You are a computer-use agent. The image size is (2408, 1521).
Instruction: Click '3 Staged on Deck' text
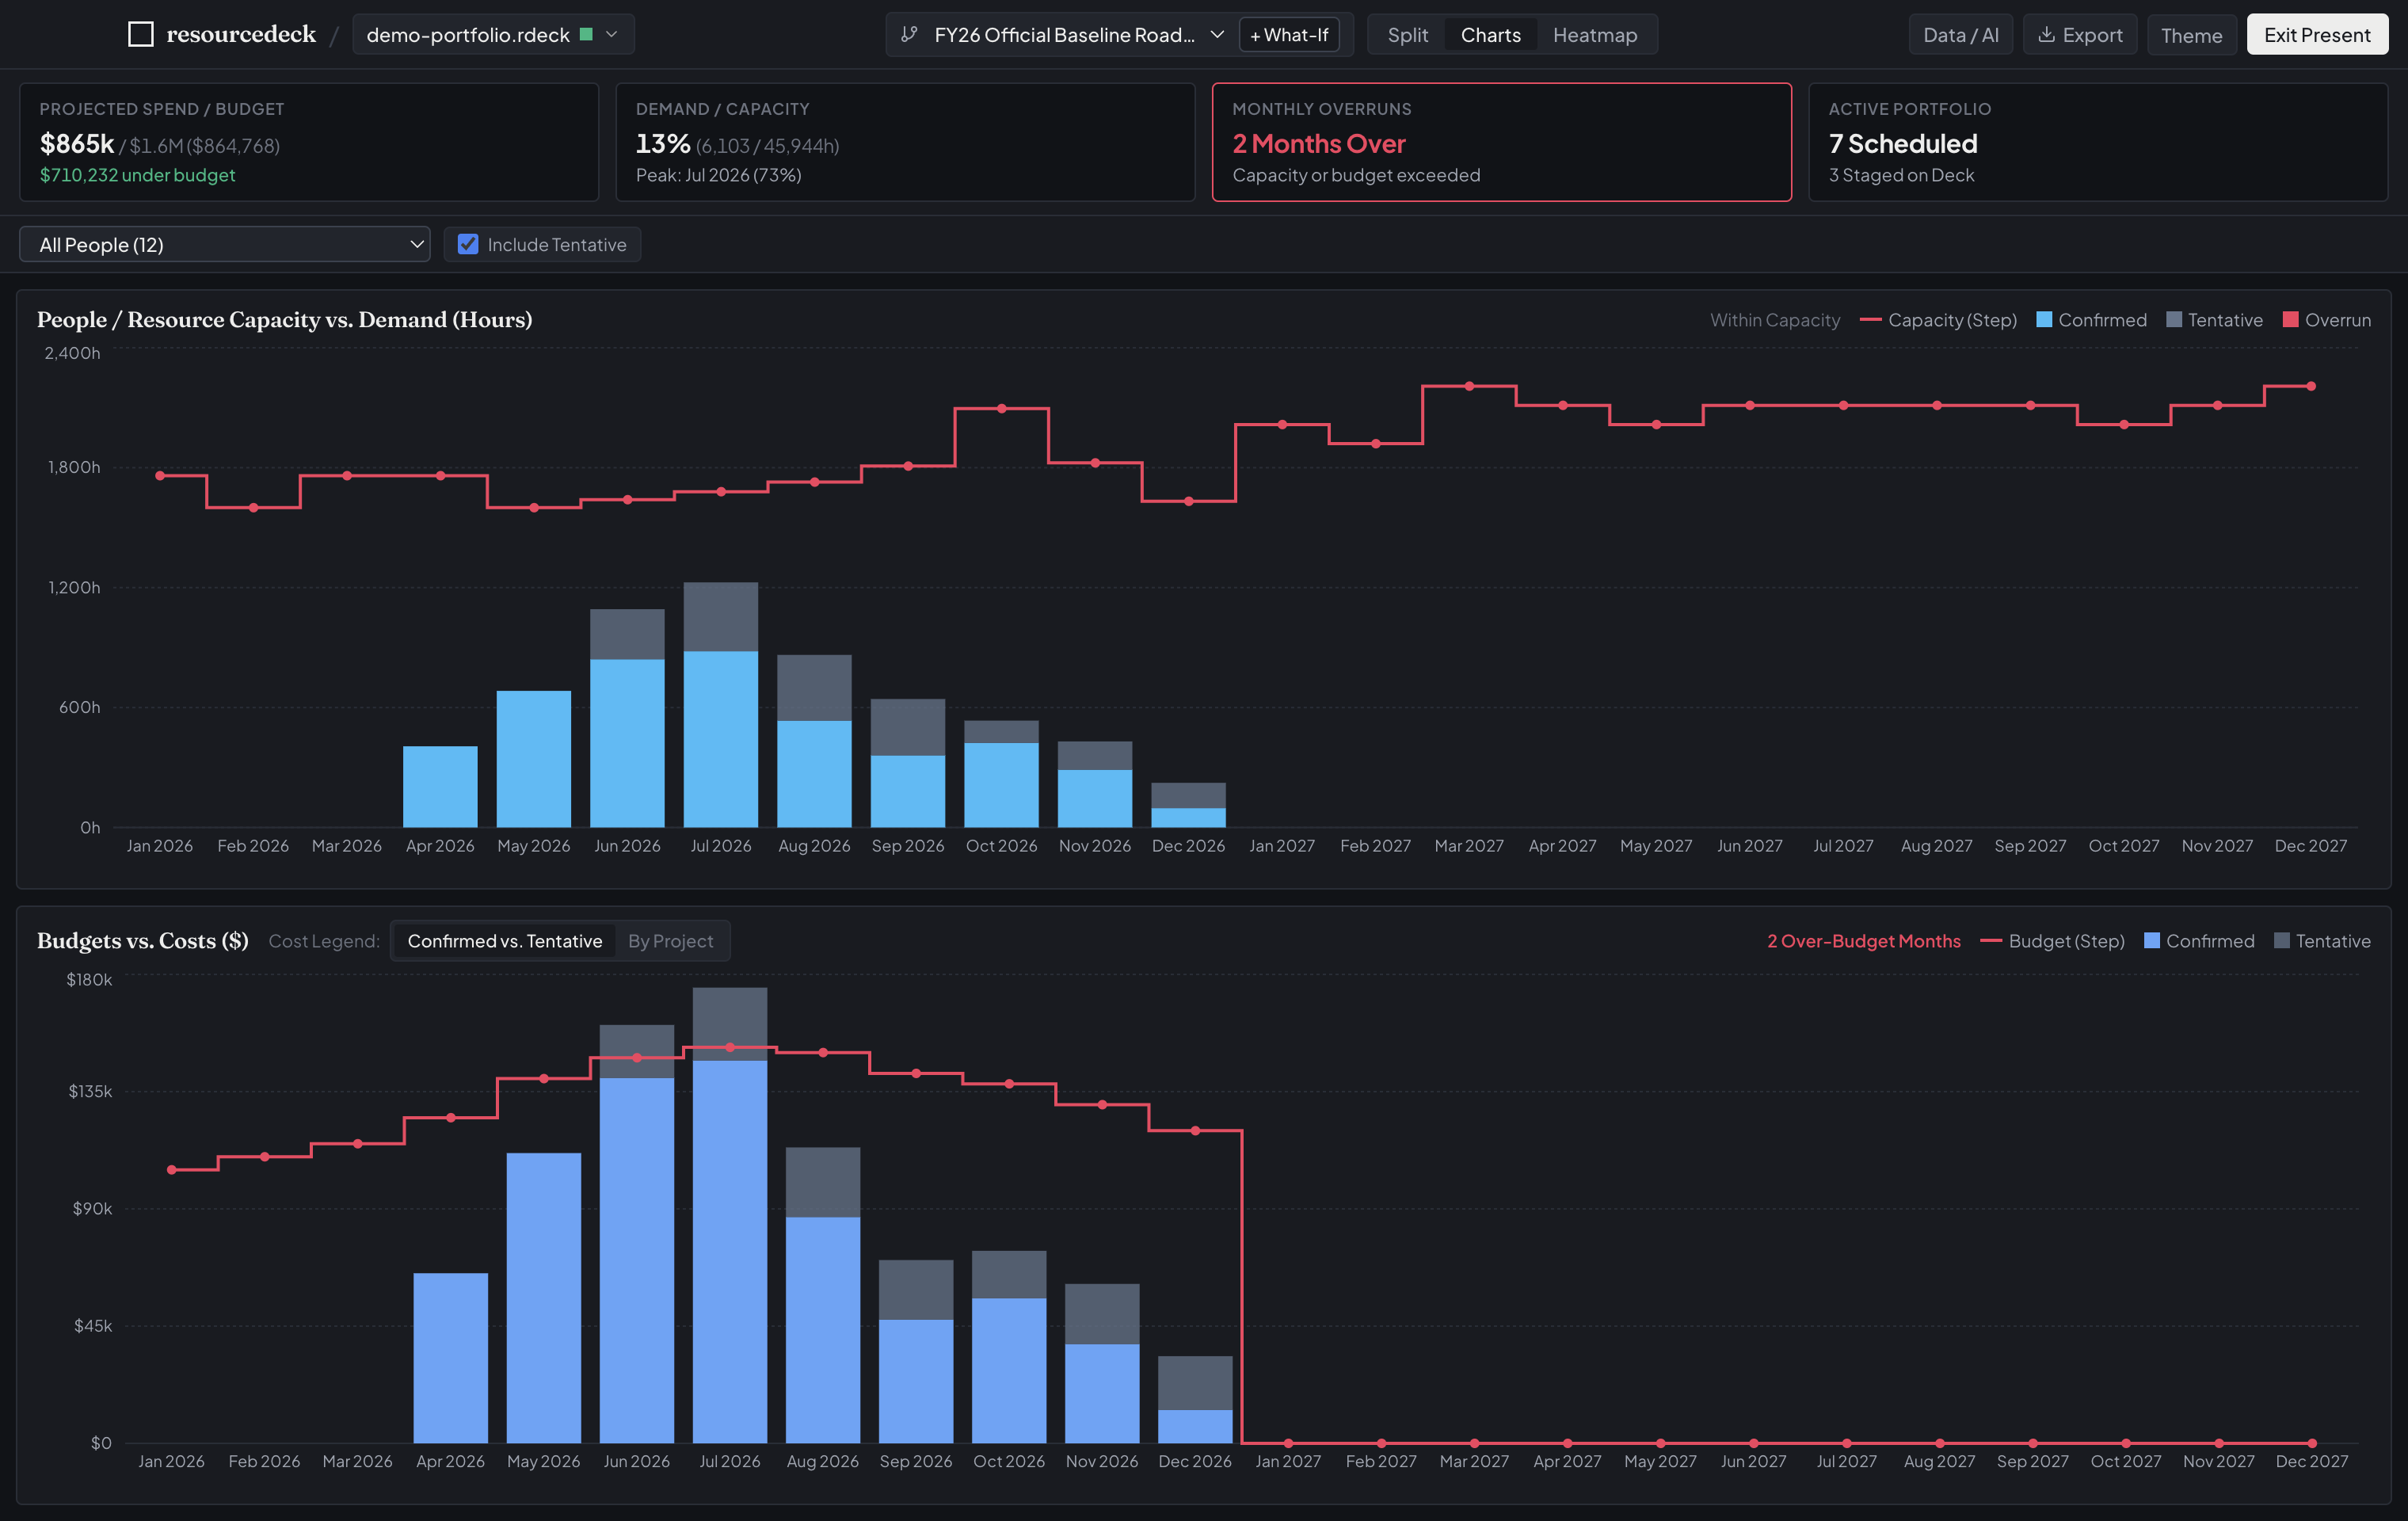[1901, 175]
